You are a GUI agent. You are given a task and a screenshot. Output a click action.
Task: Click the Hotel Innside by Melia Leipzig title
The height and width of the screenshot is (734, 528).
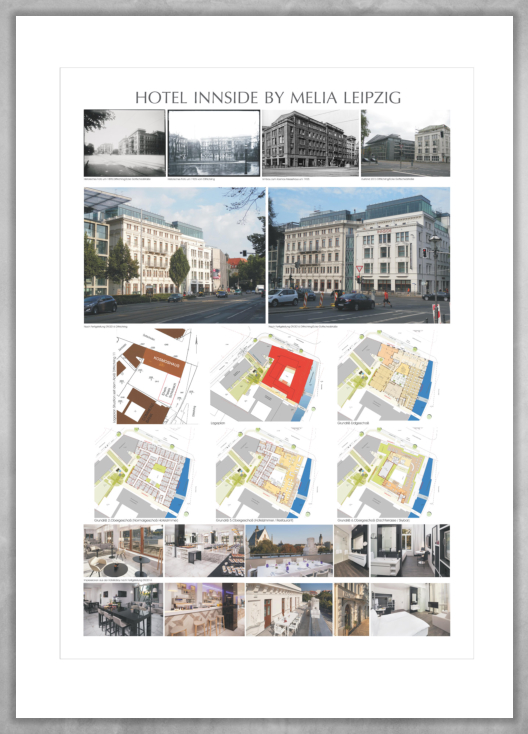268,97
